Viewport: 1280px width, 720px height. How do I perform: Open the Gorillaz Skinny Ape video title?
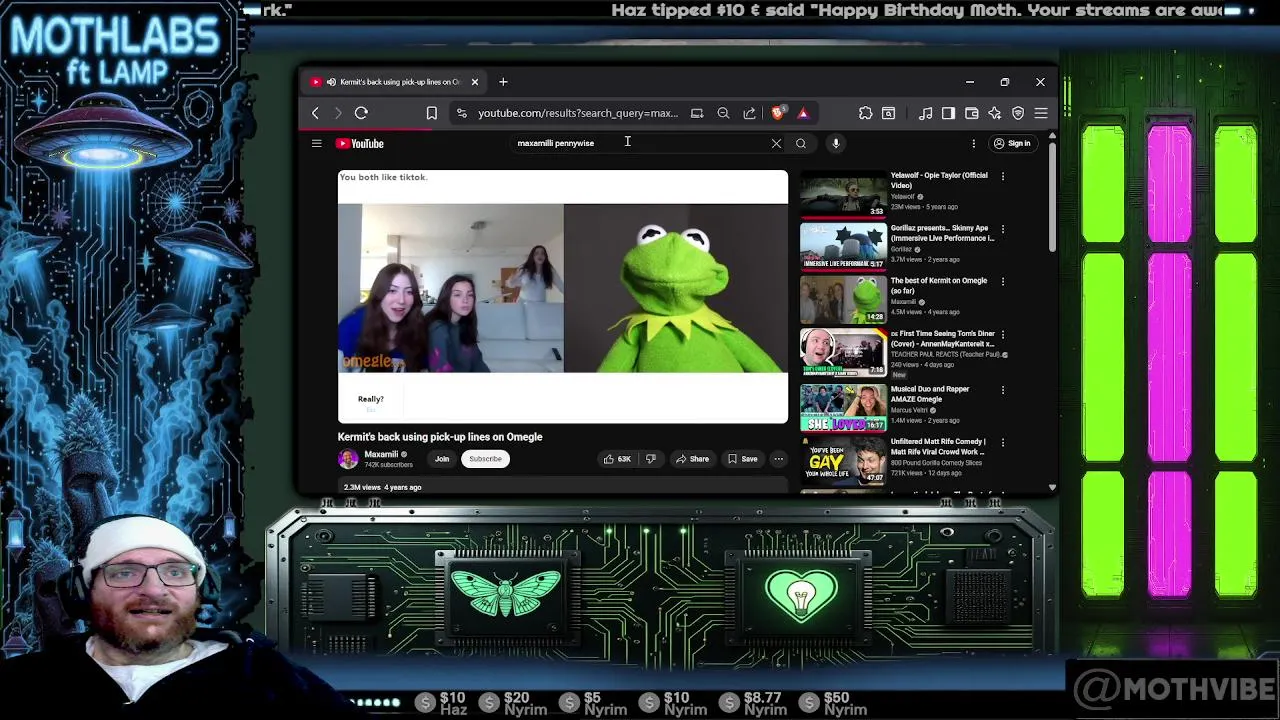pos(942,233)
